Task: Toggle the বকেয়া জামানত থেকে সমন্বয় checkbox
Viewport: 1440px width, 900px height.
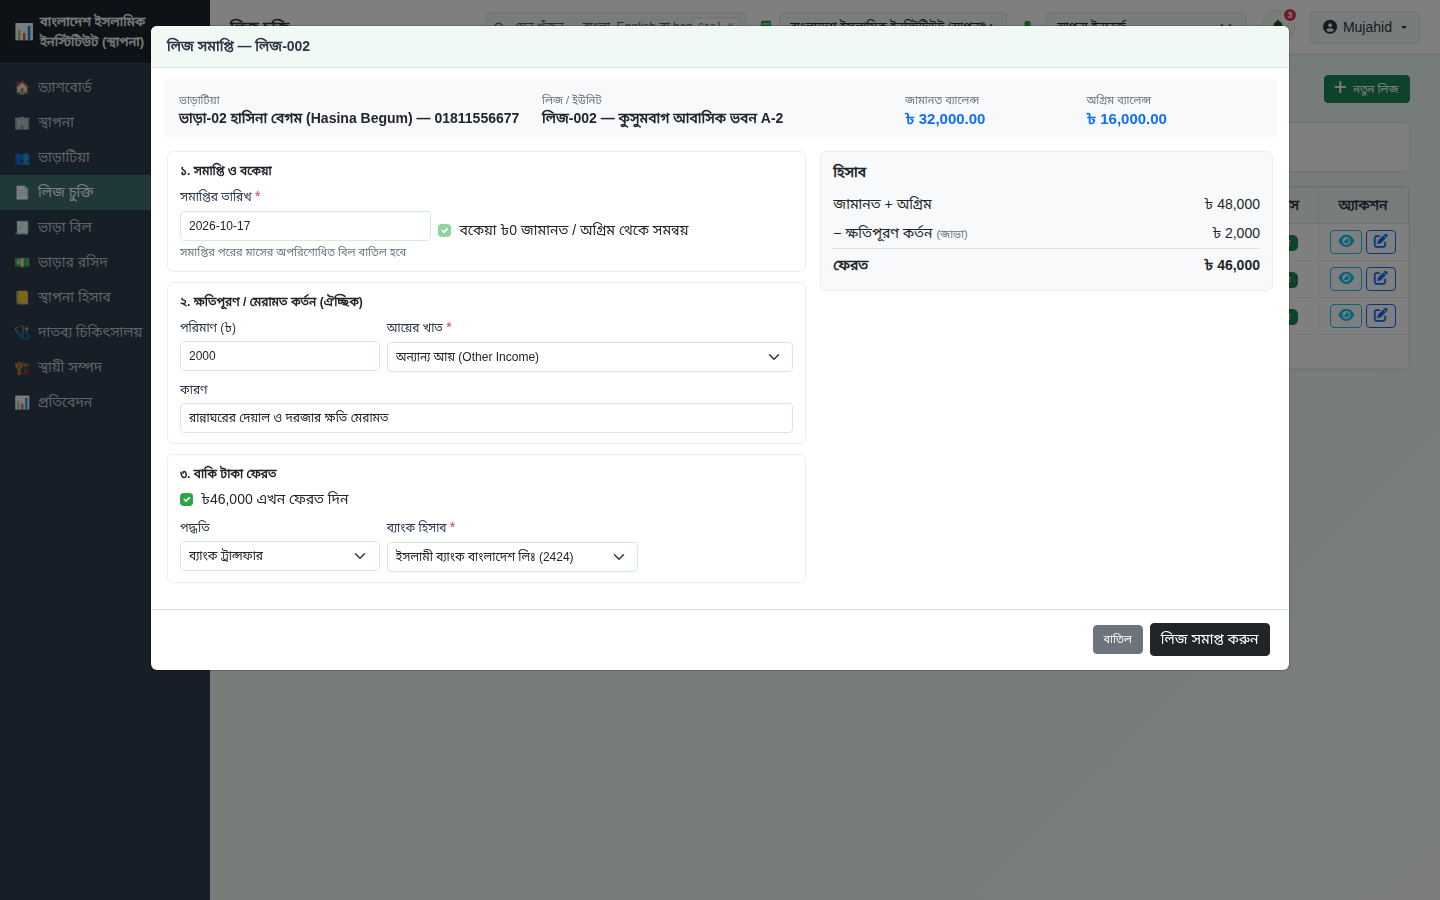Action: [445, 230]
